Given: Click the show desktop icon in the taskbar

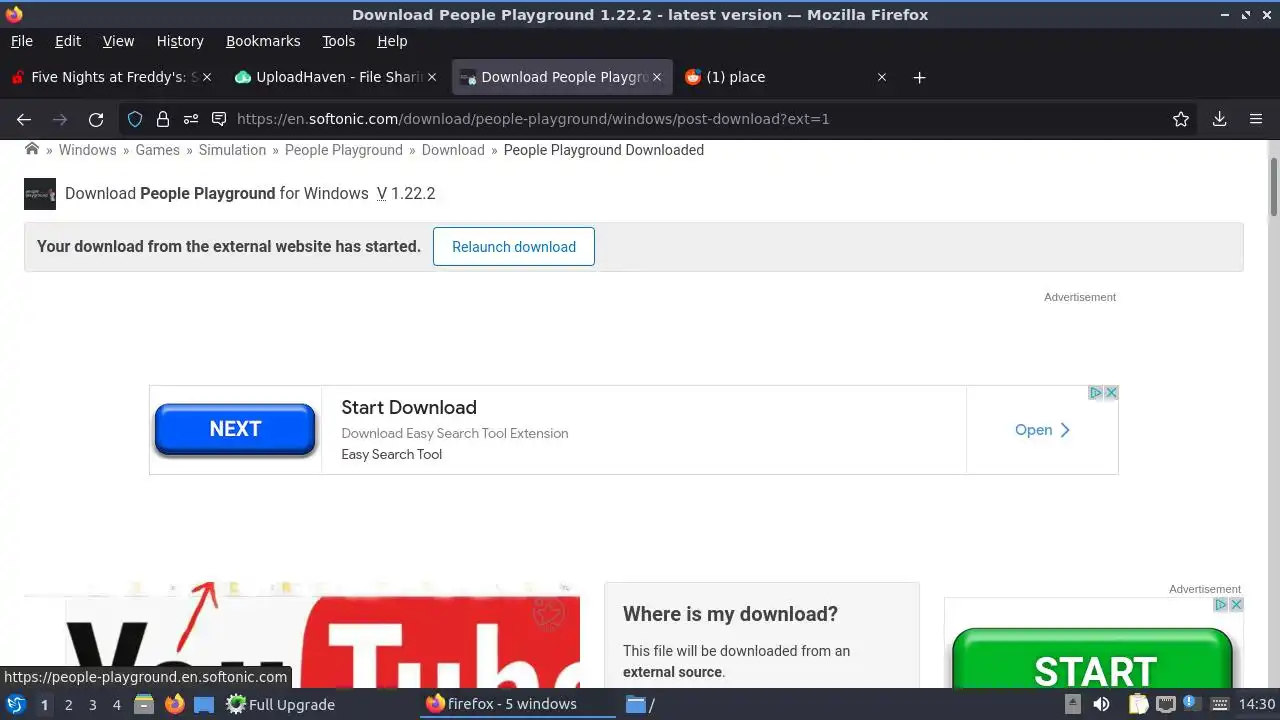Looking at the screenshot, I should point(204,704).
